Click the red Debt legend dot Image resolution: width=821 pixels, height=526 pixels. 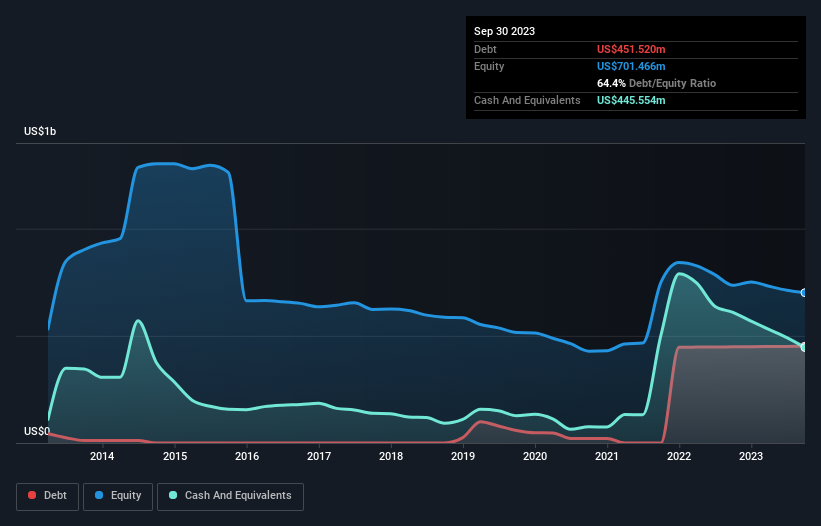coord(32,495)
